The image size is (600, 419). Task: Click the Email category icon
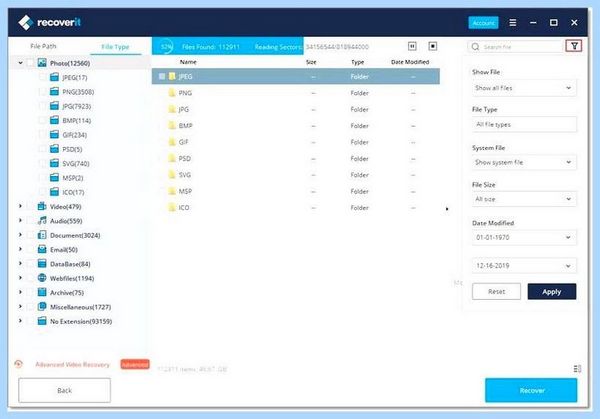point(42,249)
